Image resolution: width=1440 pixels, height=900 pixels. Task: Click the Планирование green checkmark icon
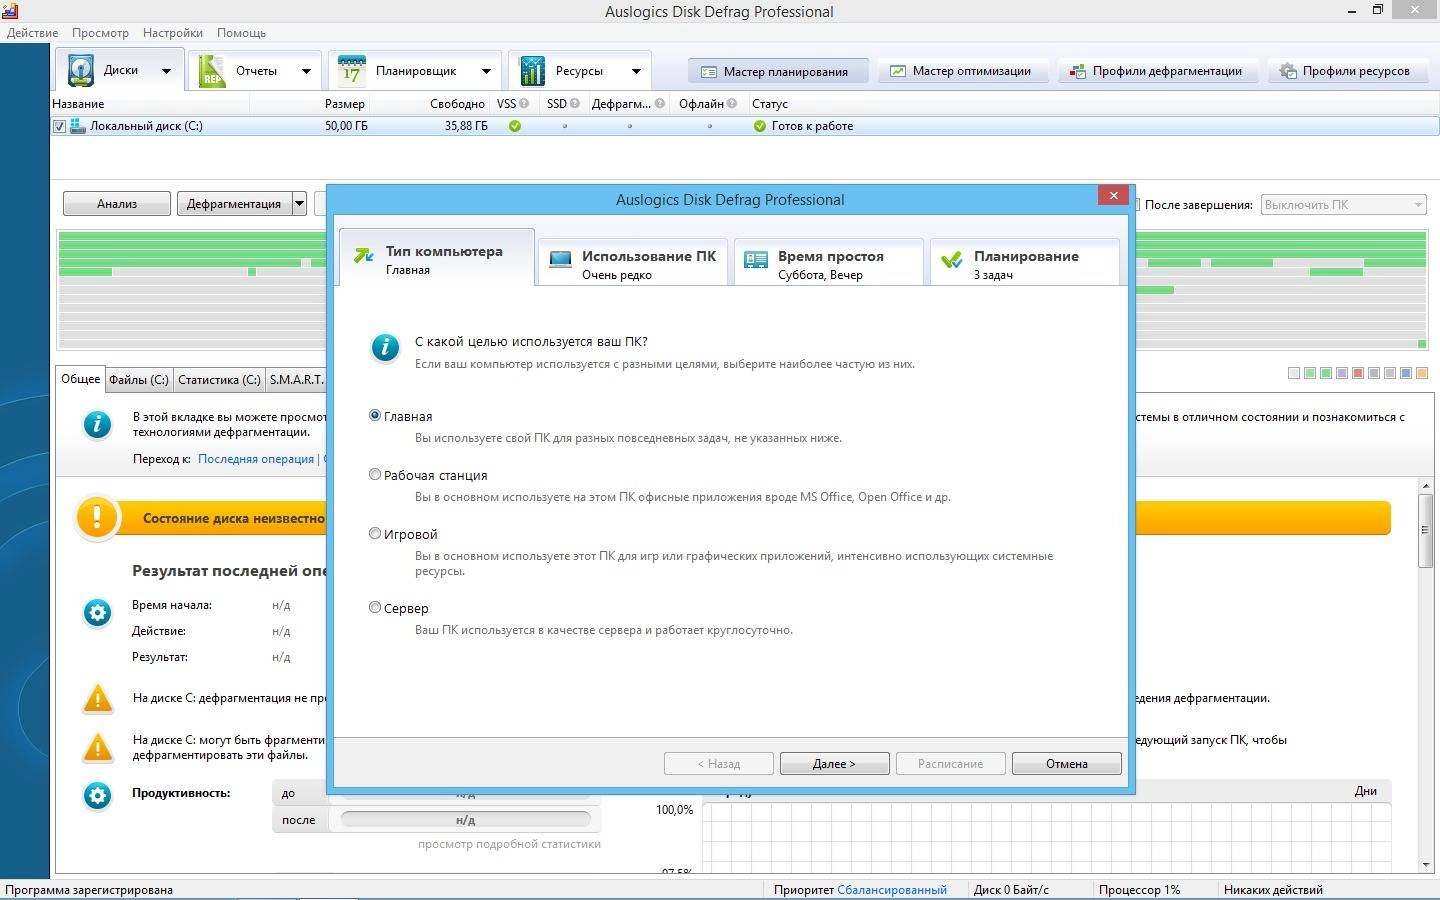pos(952,261)
